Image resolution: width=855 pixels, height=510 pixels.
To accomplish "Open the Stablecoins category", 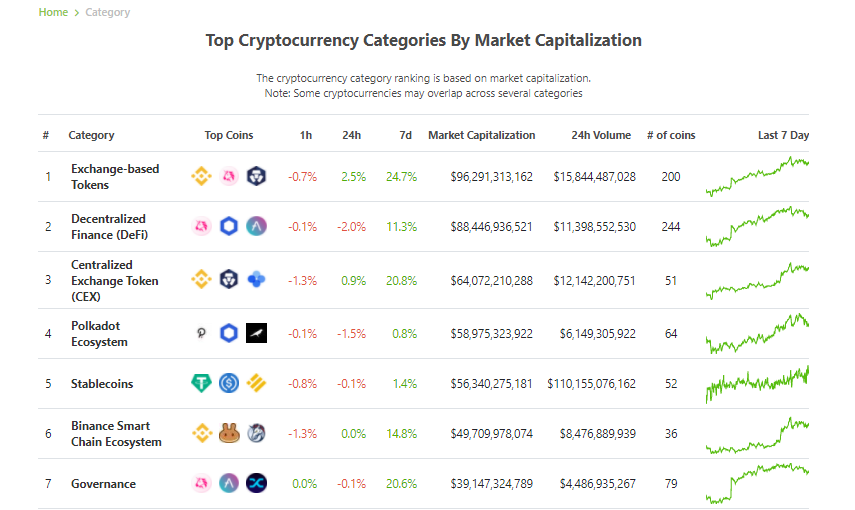I will tap(102, 383).
